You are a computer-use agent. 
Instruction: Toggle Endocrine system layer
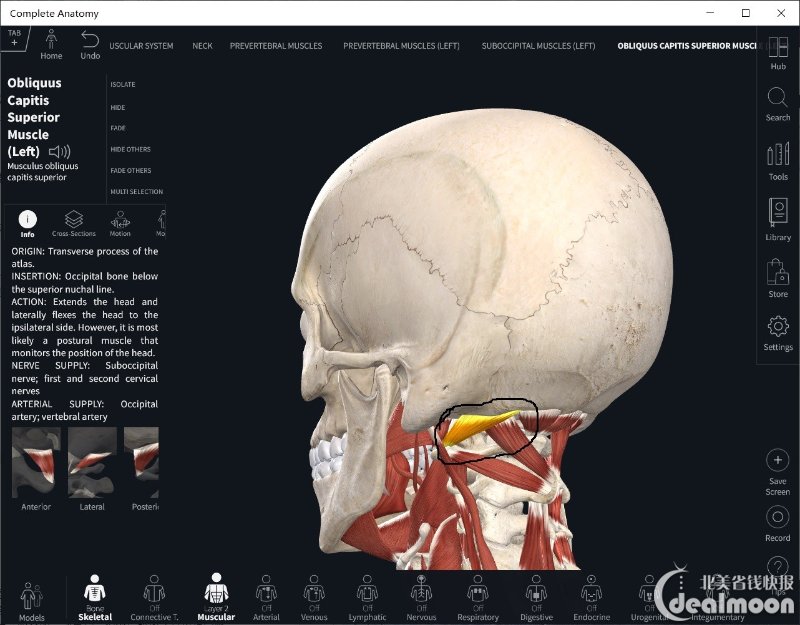591,597
